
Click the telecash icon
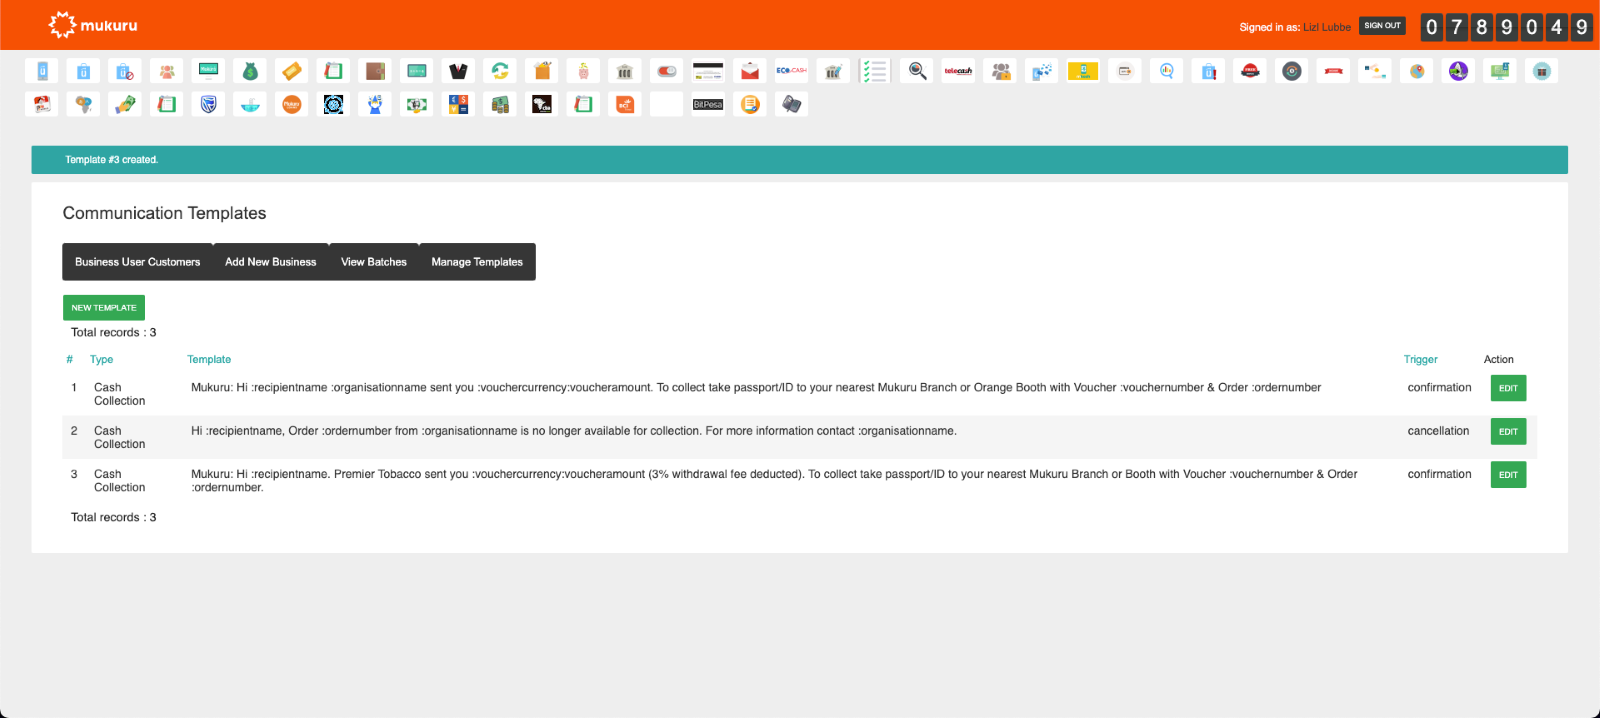point(958,71)
